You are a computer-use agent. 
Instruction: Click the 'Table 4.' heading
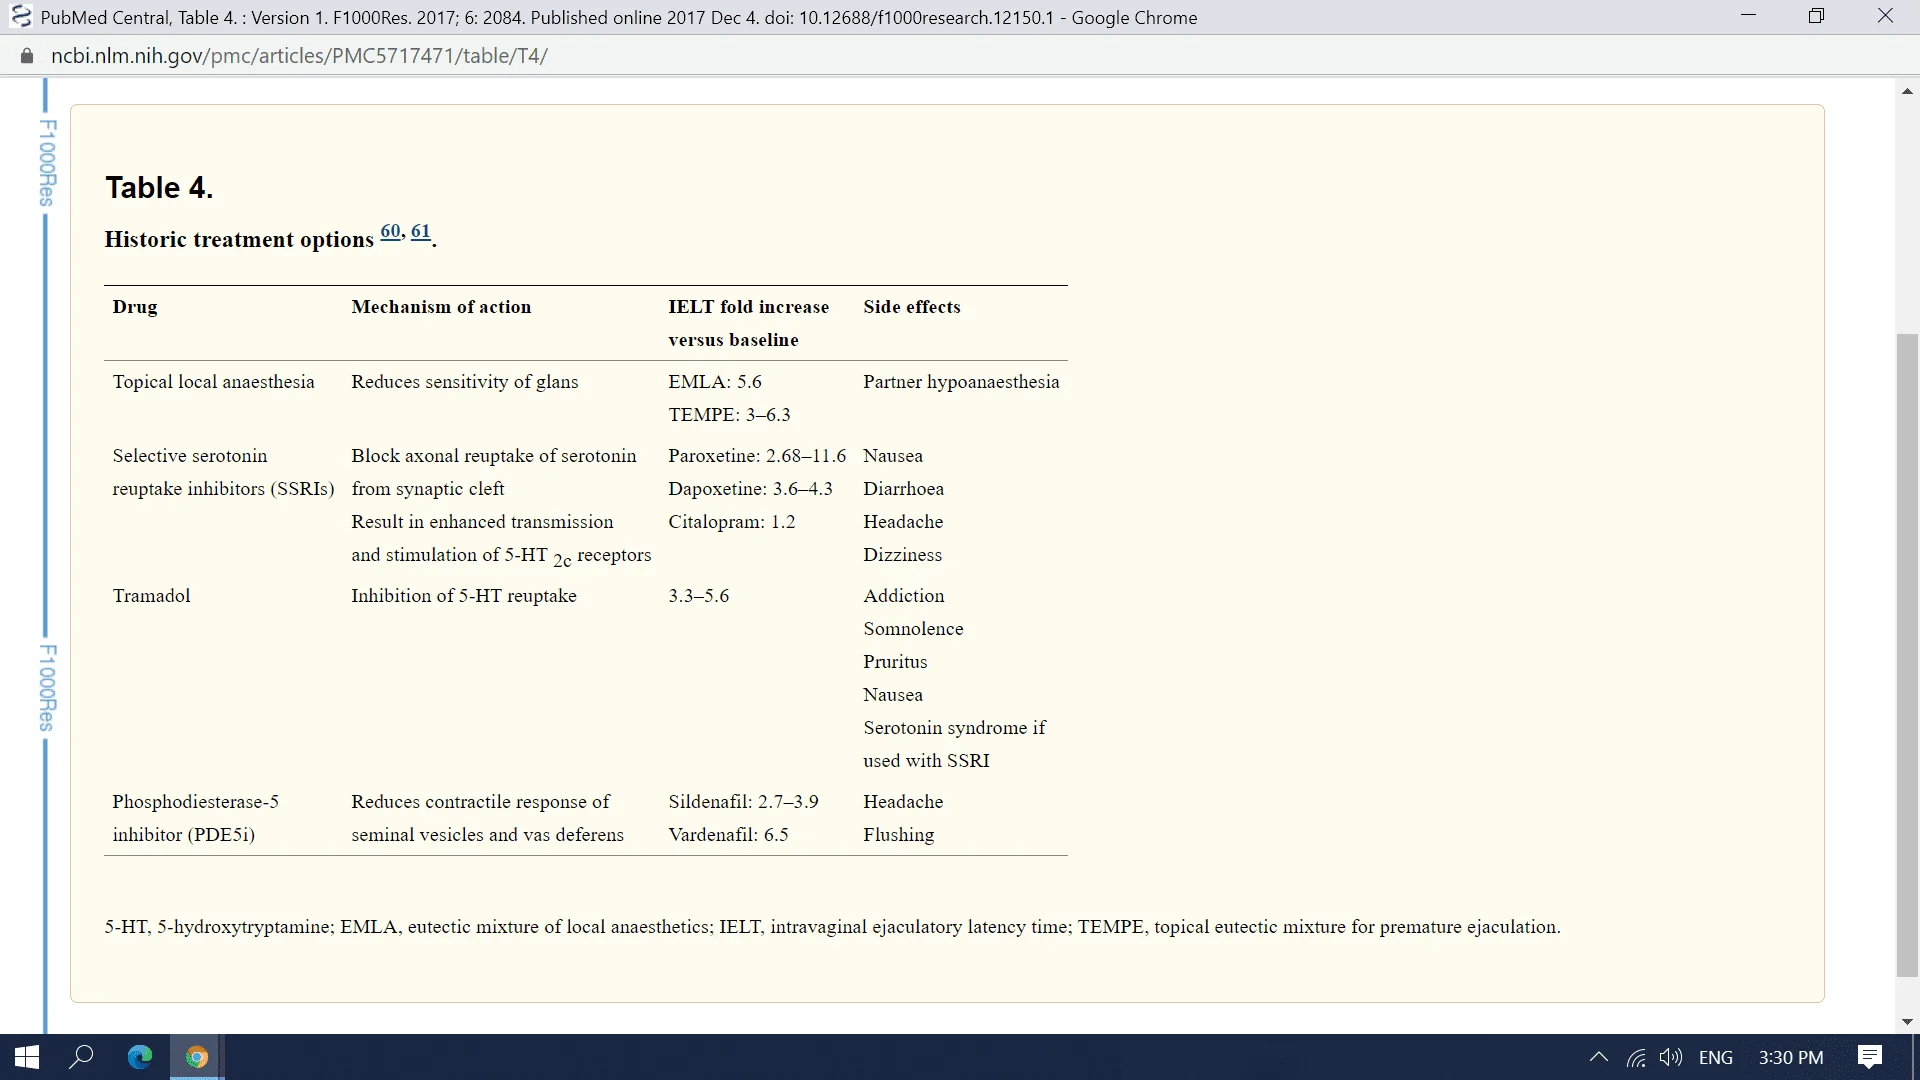(x=159, y=187)
